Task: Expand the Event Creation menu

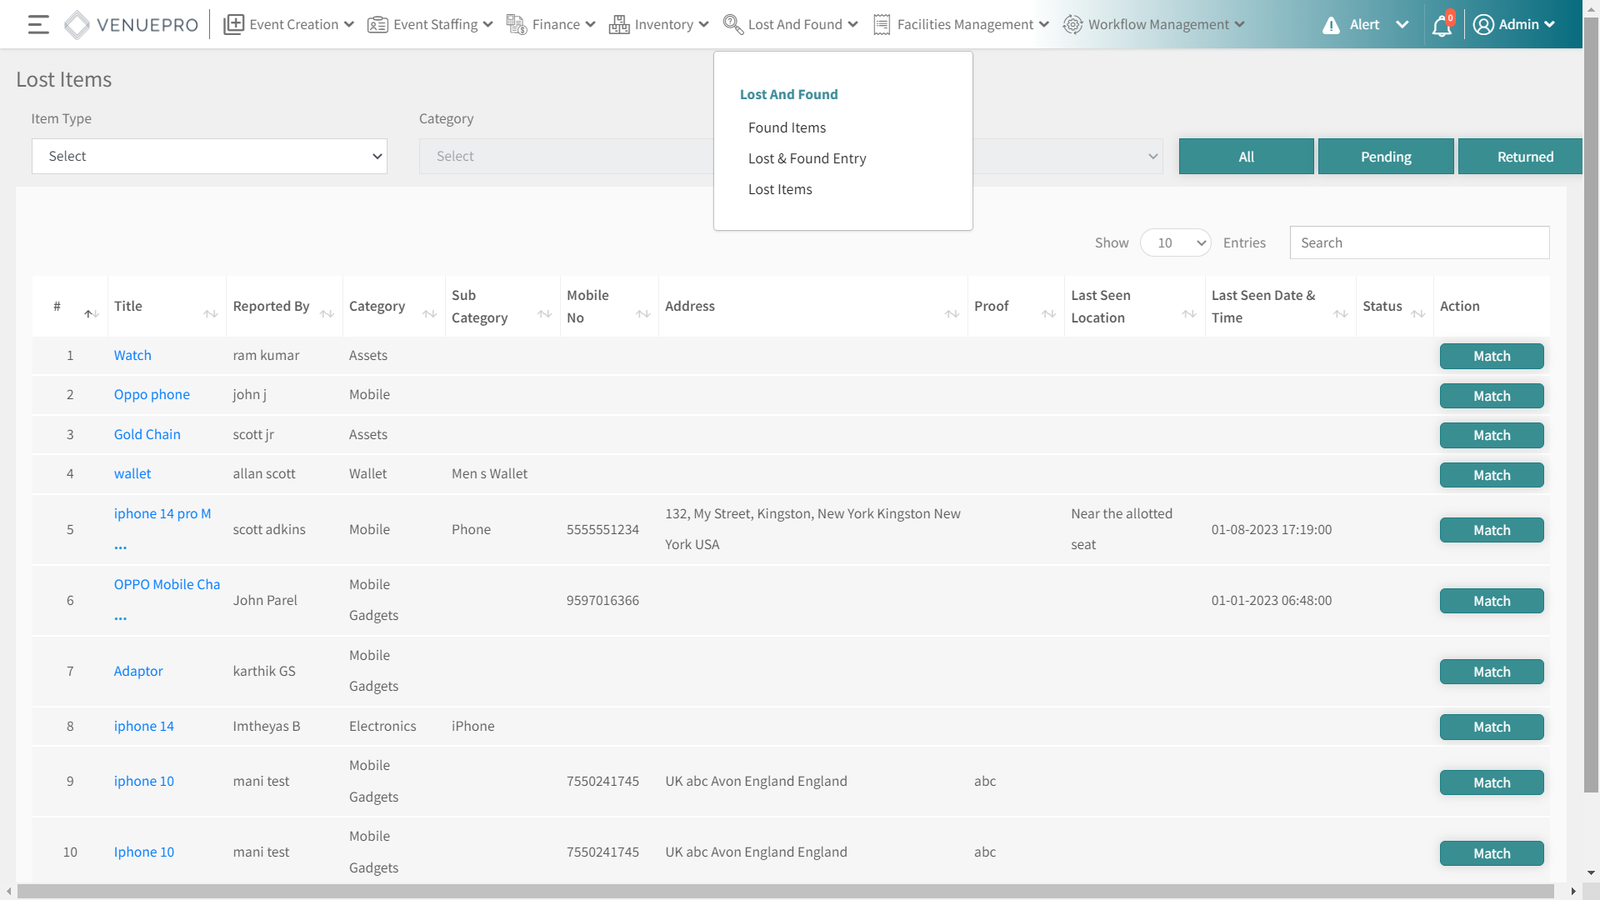Action: (x=288, y=25)
